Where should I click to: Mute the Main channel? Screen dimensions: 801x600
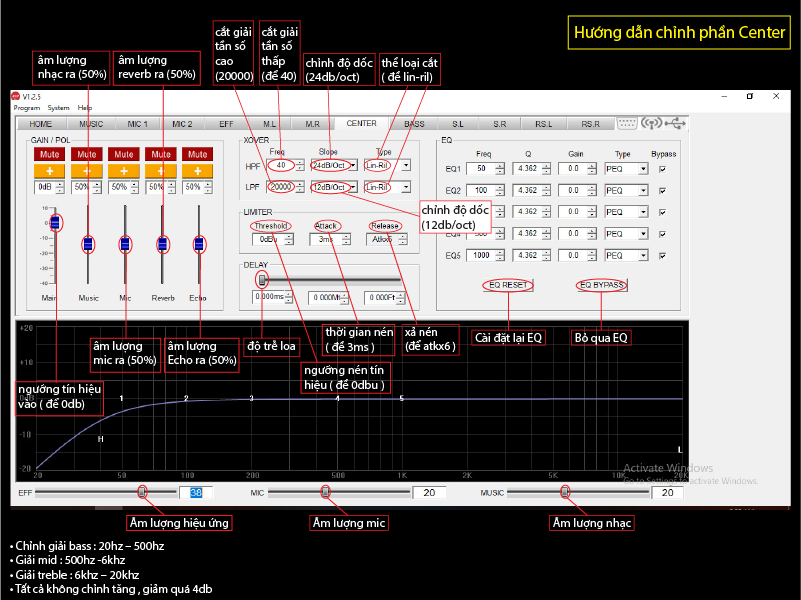click(50, 154)
